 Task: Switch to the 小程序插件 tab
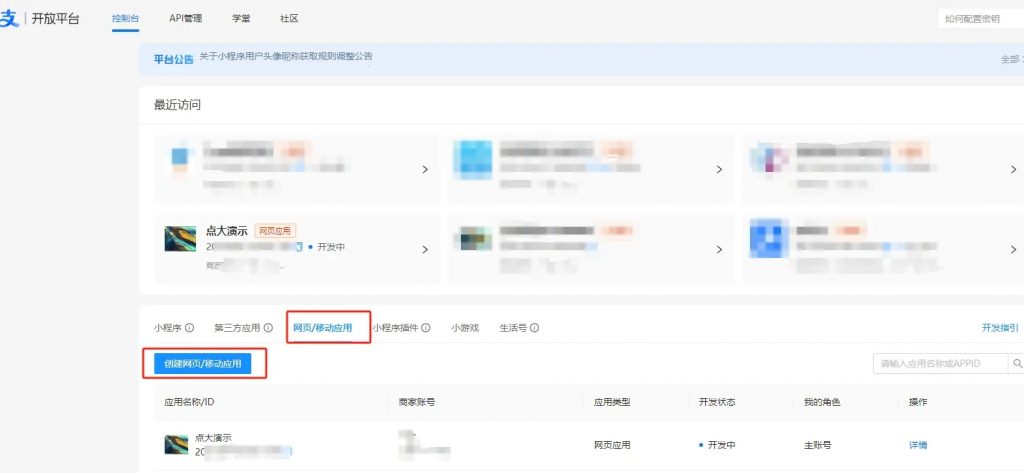click(395, 328)
